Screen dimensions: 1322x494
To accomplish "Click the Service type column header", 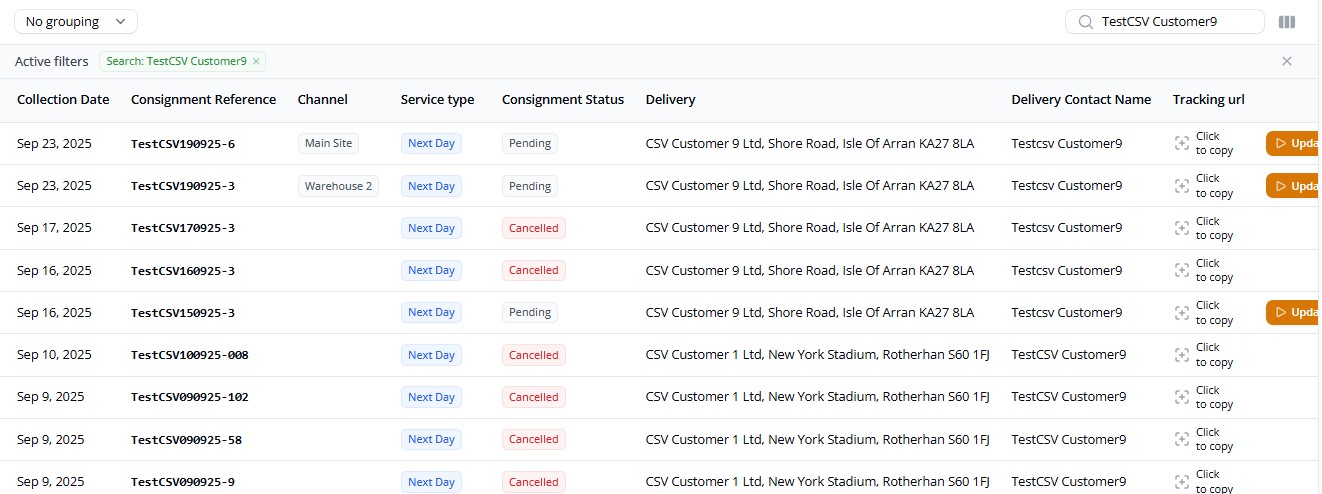I will [437, 100].
